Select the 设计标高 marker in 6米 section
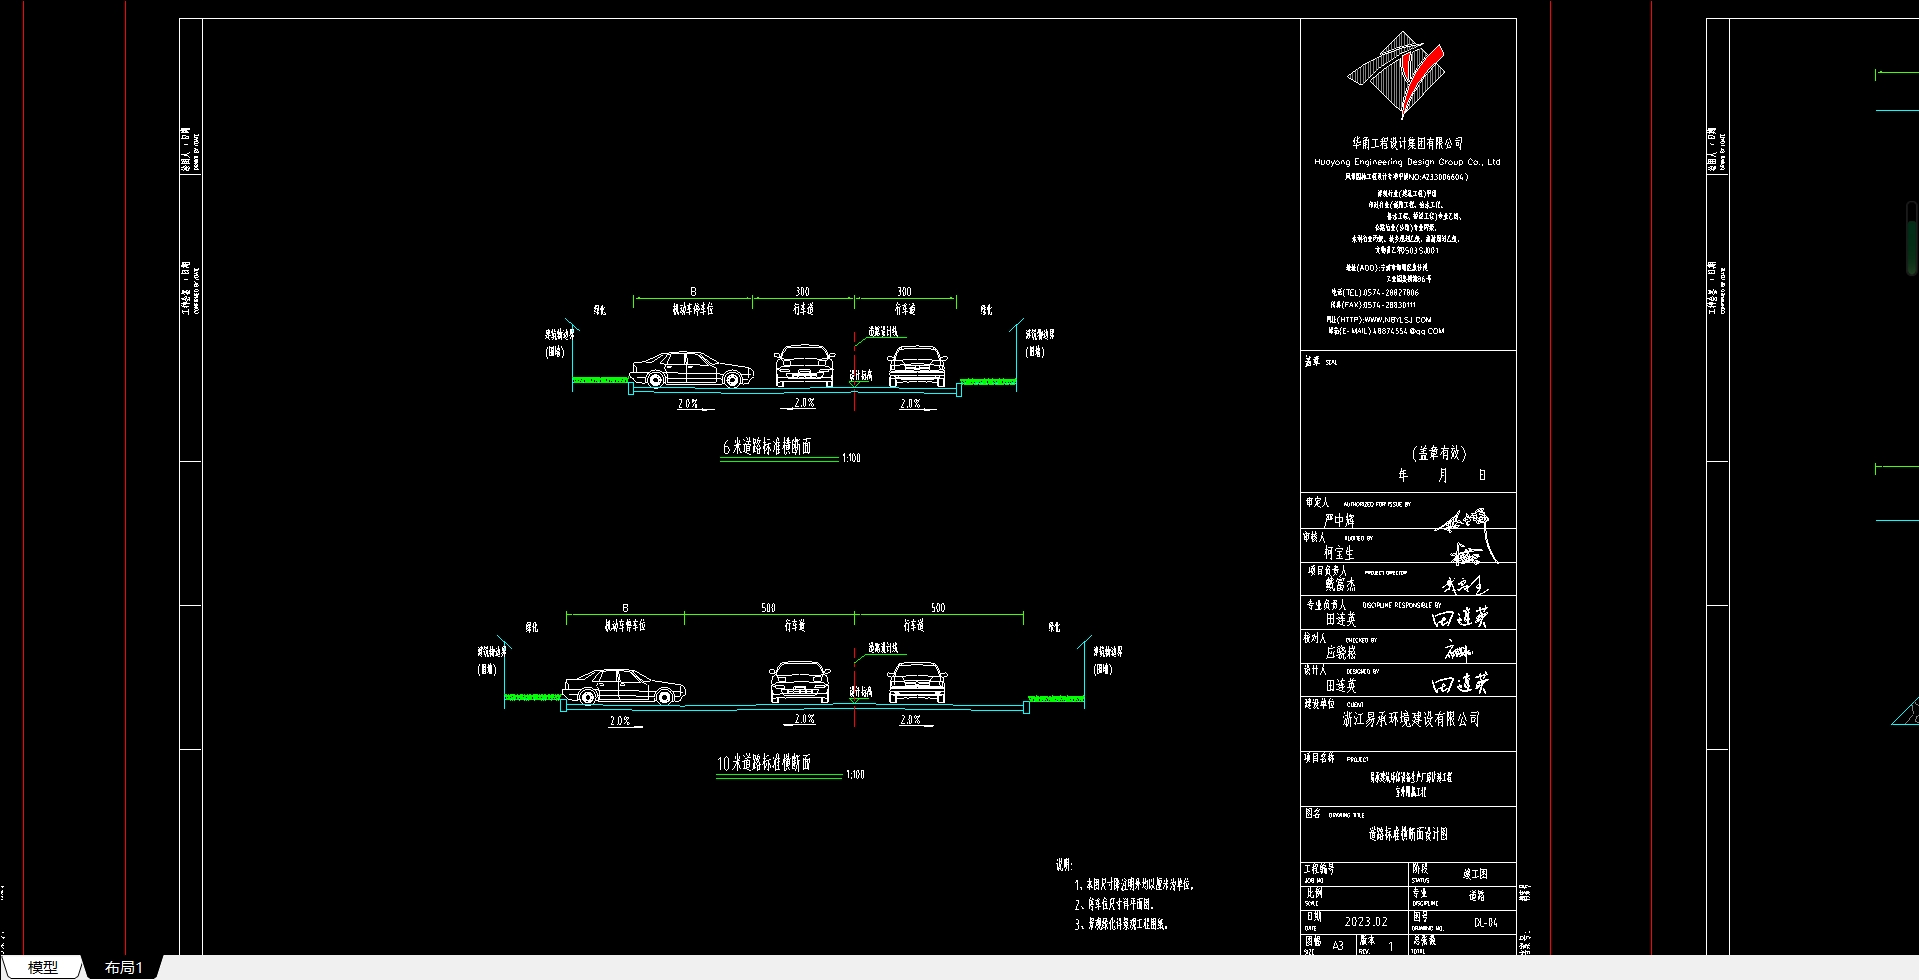 click(861, 376)
